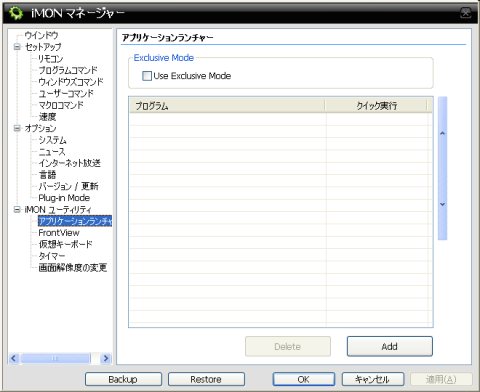This screenshot has height=392, width=480.
Task: Click the Add button
Action: pos(390,346)
